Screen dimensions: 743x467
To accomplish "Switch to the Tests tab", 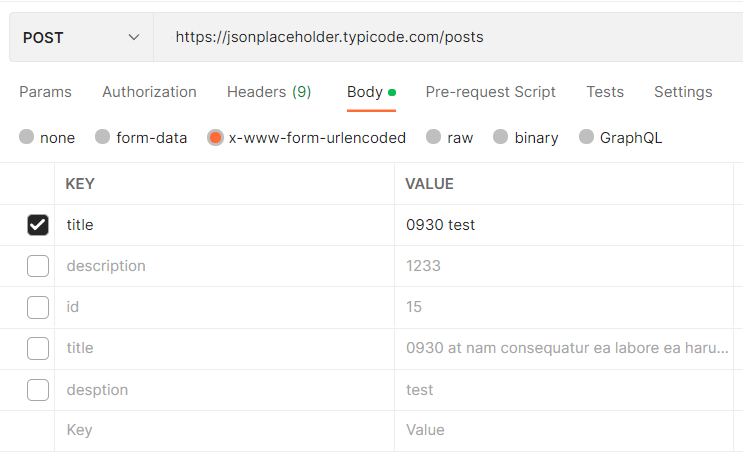I will (x=605, y=92).
